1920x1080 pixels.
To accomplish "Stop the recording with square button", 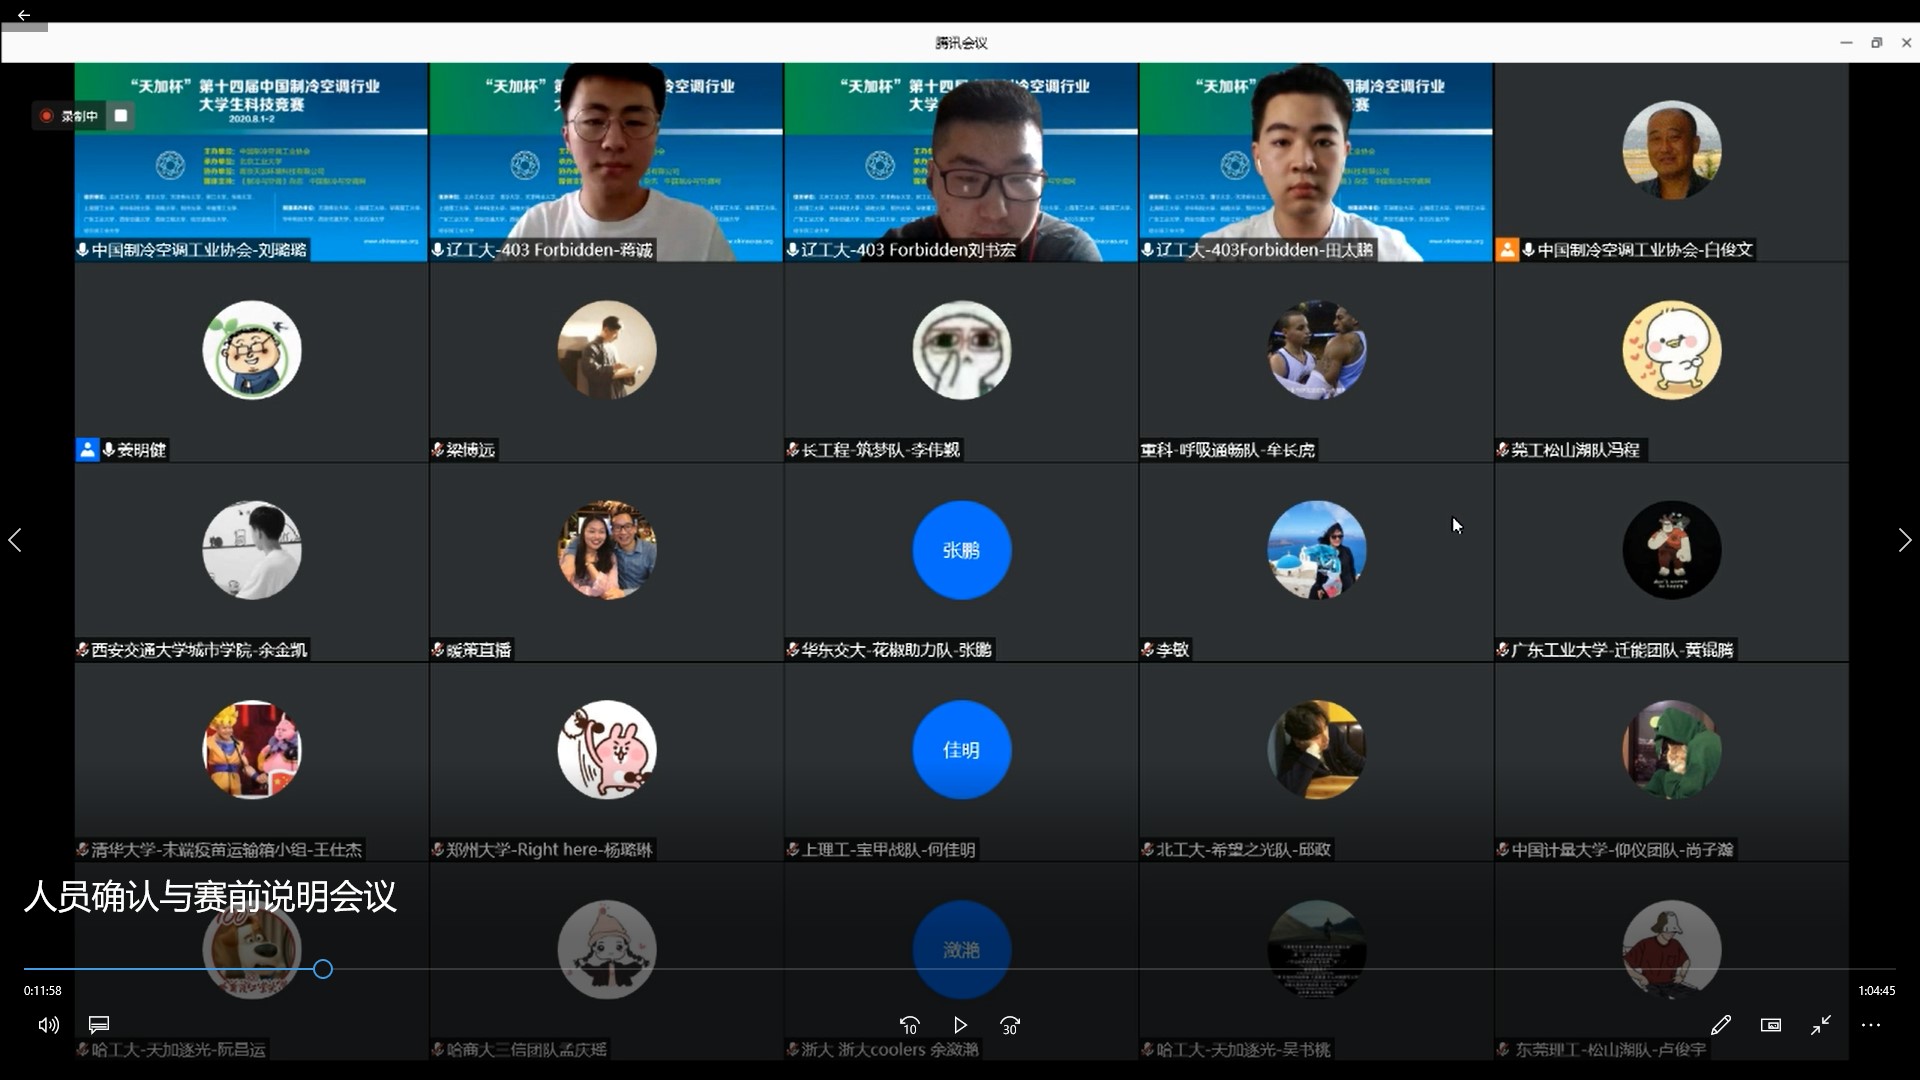I will coord(121,116).
